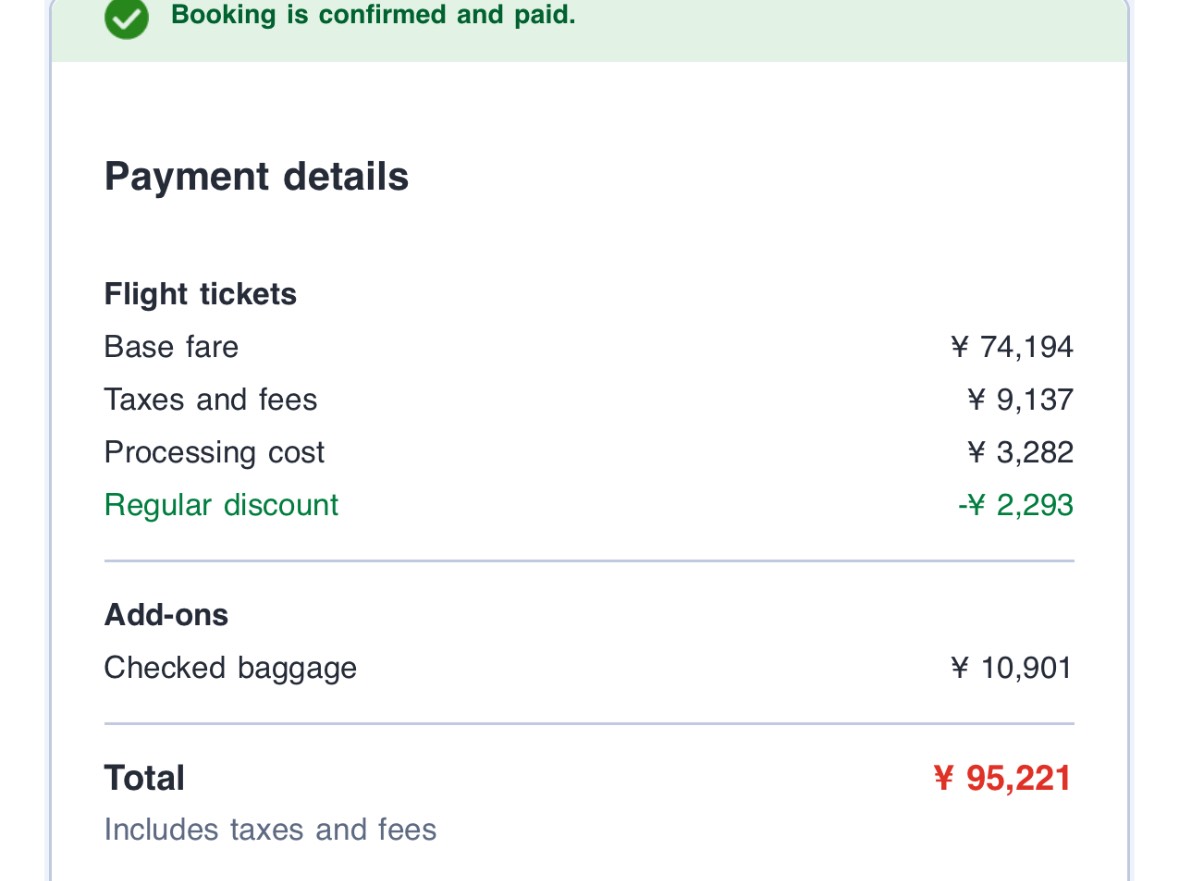1179x881 pixels.
Task: Click the ¥ 3,282 processing cost amount
Action: pos(1020,453)
